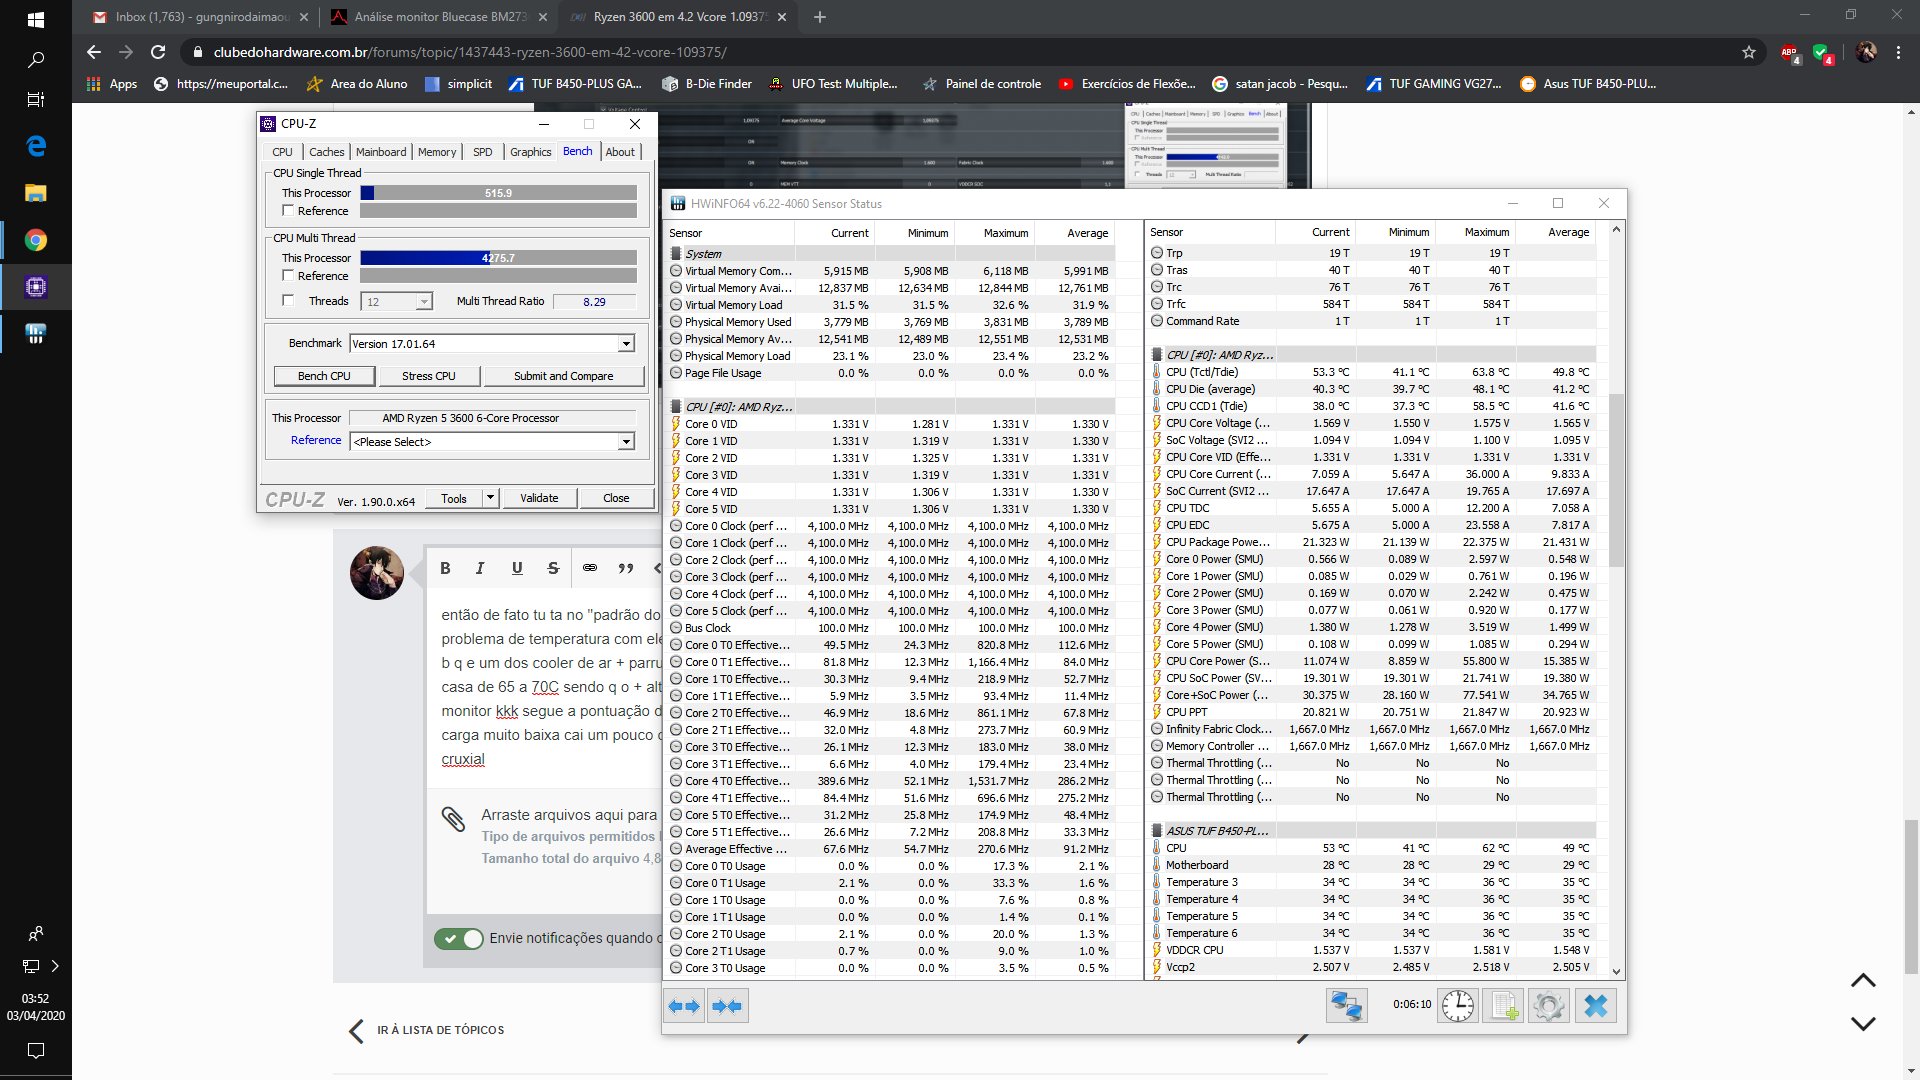Tick the Threads checkbox in CPU-Z

[288, 301]
